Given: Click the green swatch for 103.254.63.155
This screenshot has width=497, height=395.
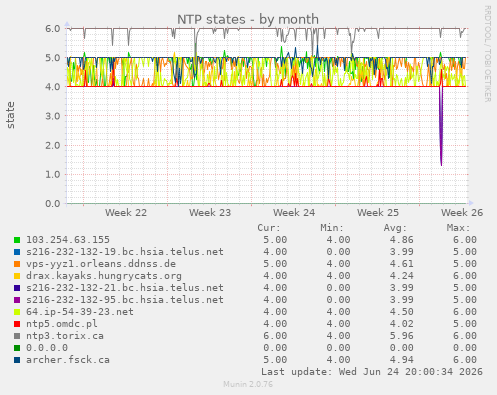Looking at the screenshot, I should click(x=17, y=240).
